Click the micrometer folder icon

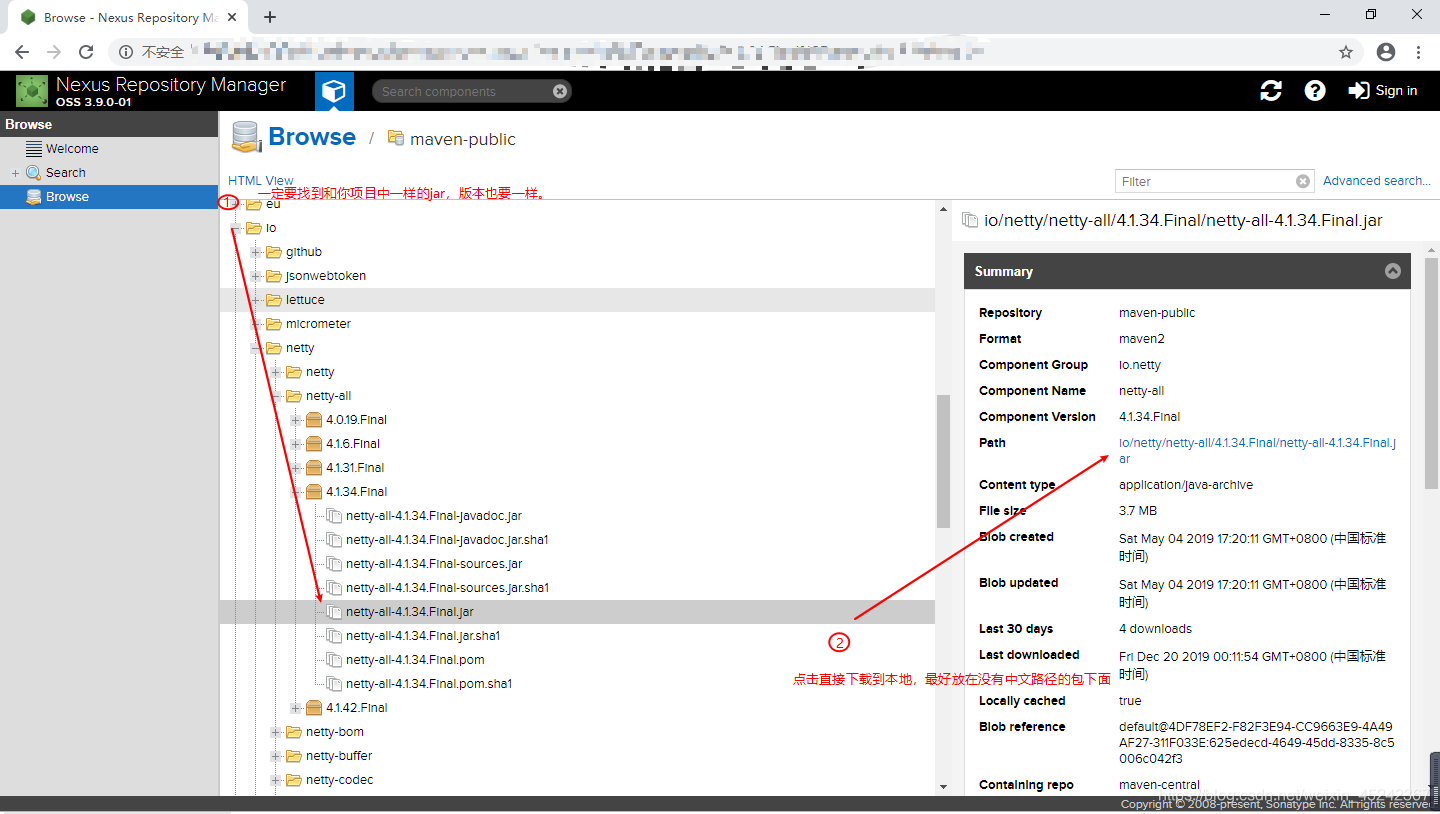tap(274, 324)
